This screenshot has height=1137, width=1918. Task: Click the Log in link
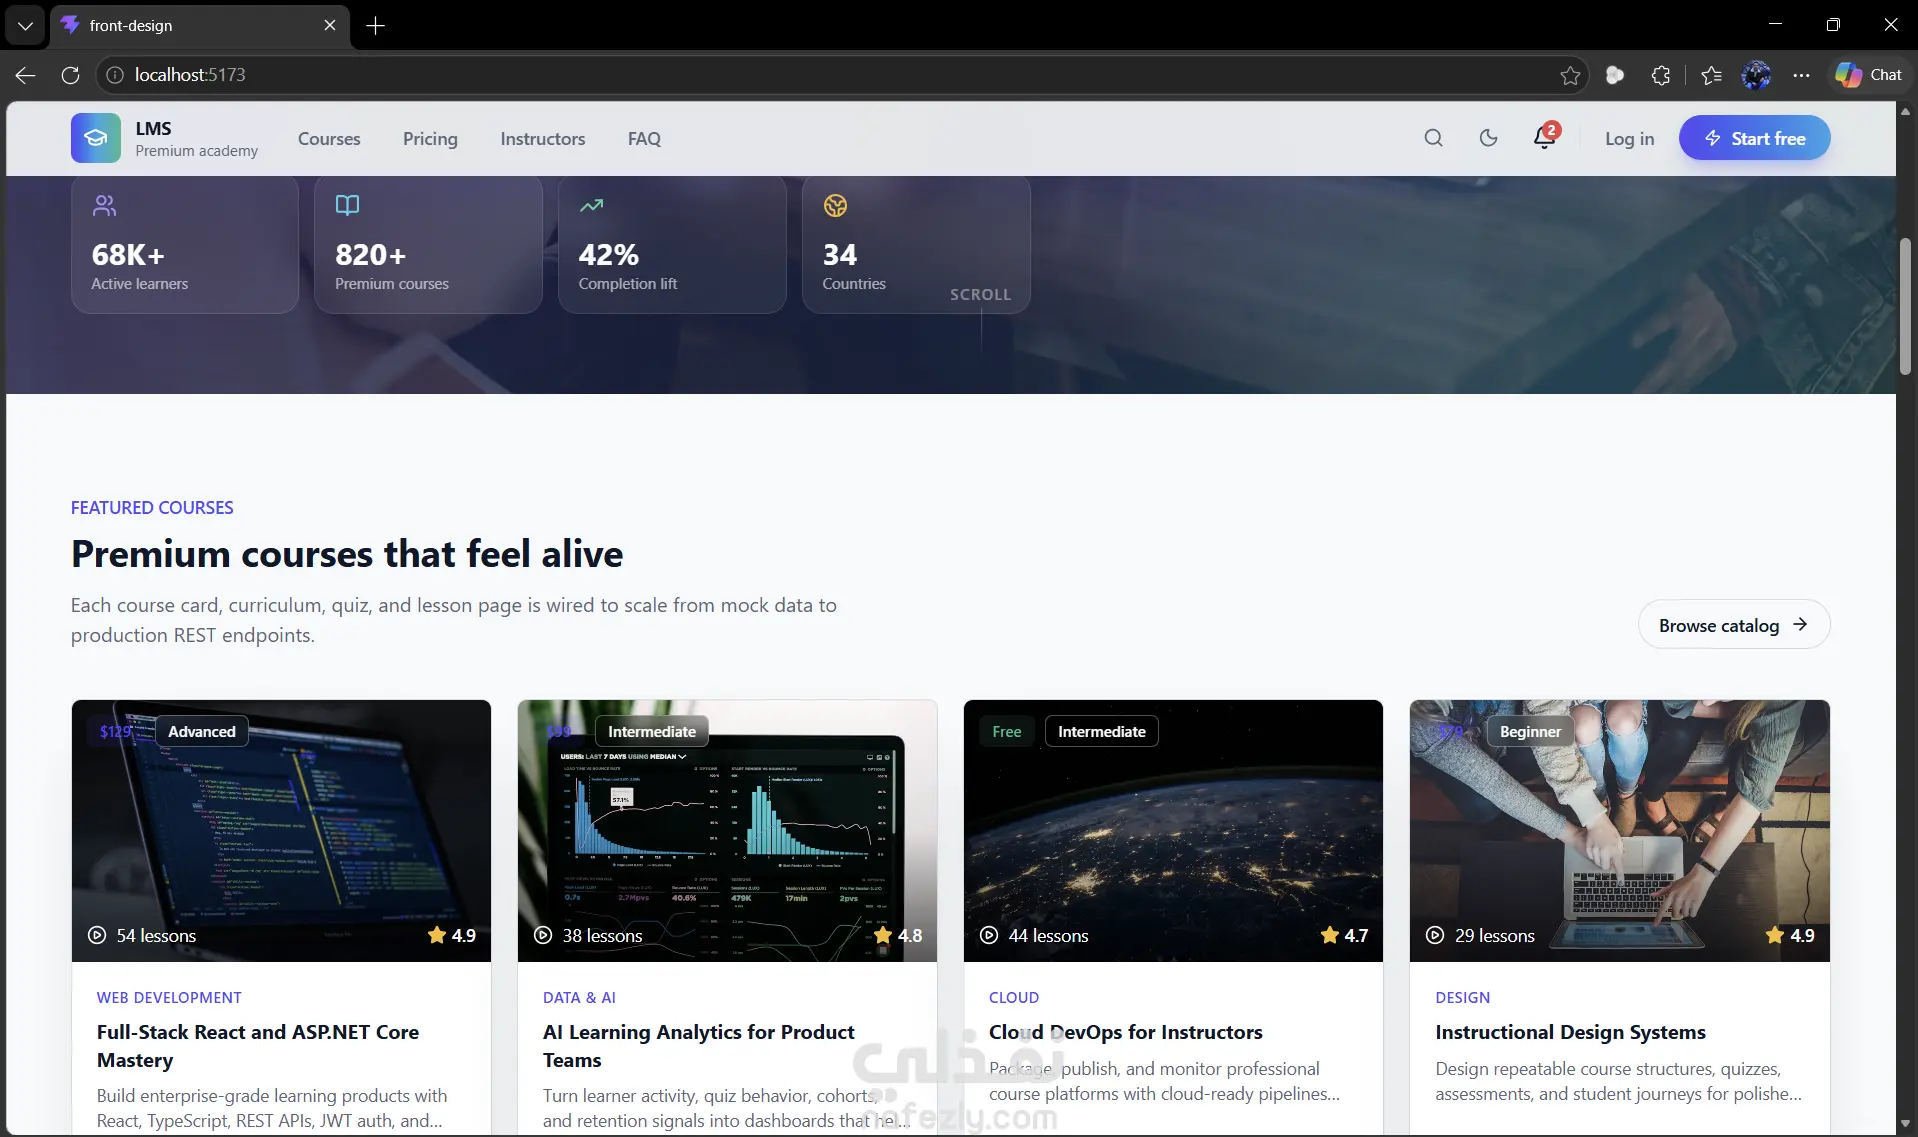tap(1629, 139)
